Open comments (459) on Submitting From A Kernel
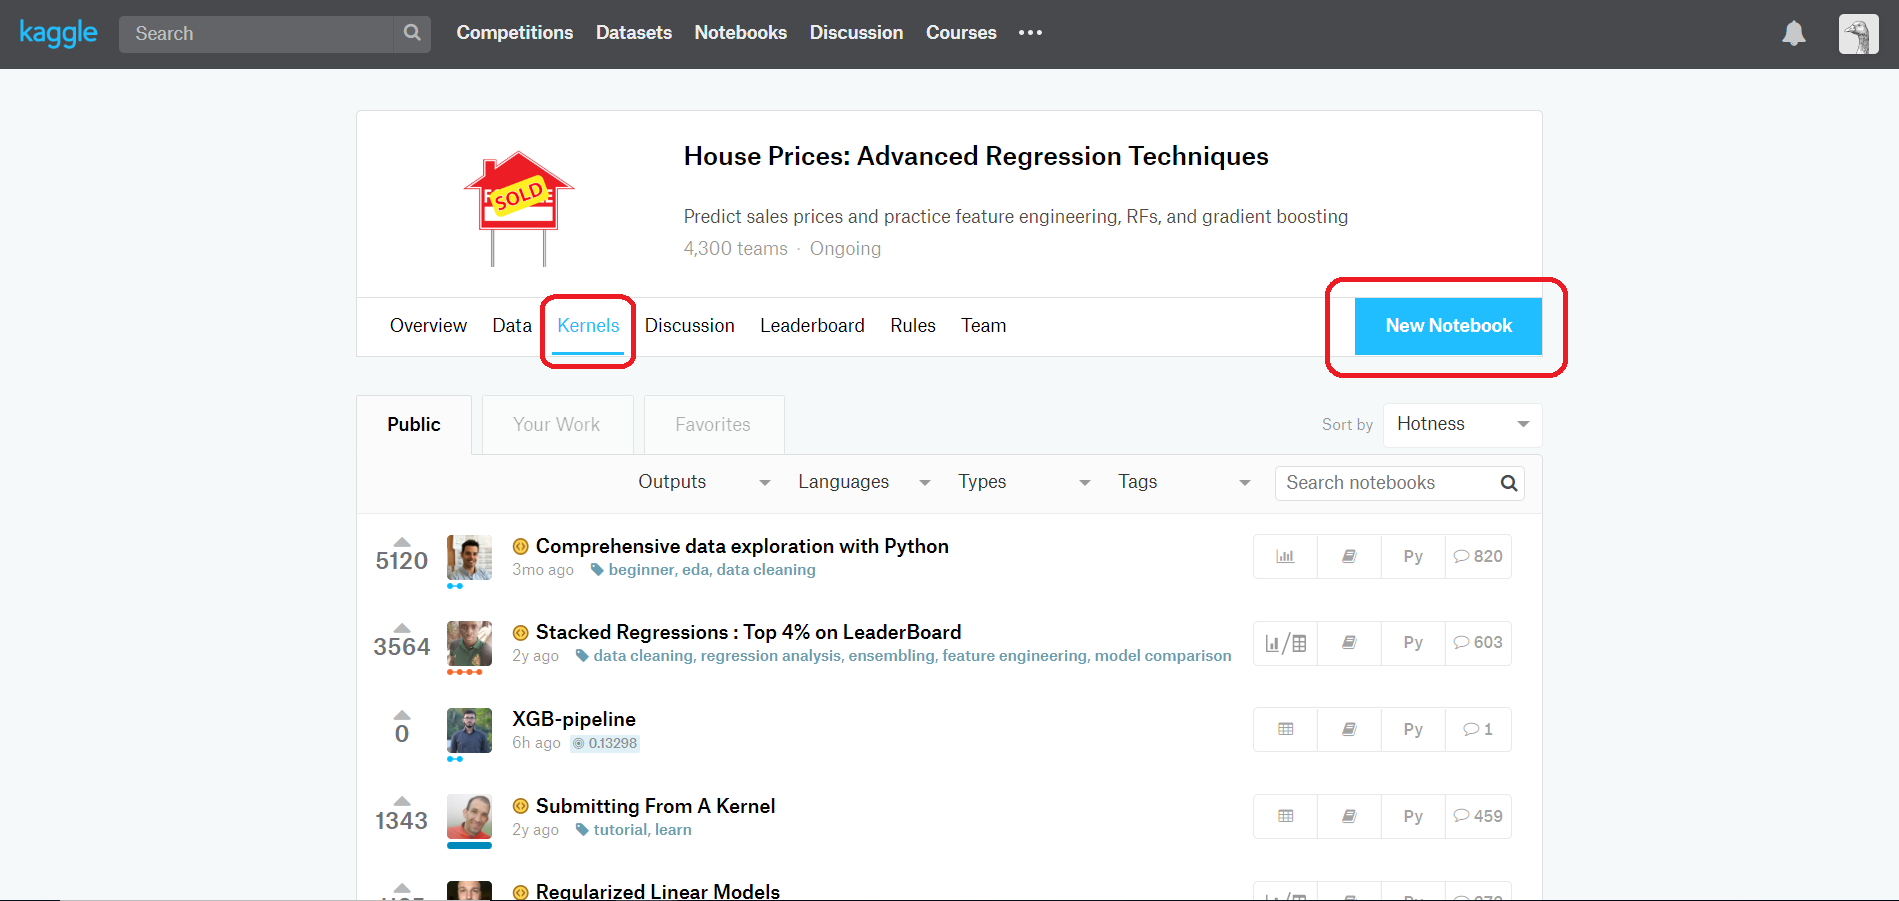This screenshot has height=901, width=1899. [x=1477, y=816]
